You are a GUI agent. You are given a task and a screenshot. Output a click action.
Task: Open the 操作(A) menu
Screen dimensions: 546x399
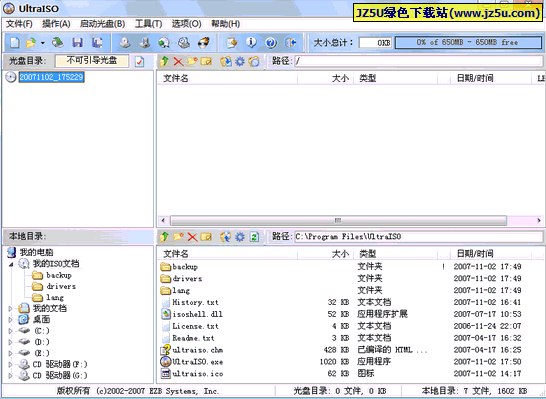click(x=56, y=24)
